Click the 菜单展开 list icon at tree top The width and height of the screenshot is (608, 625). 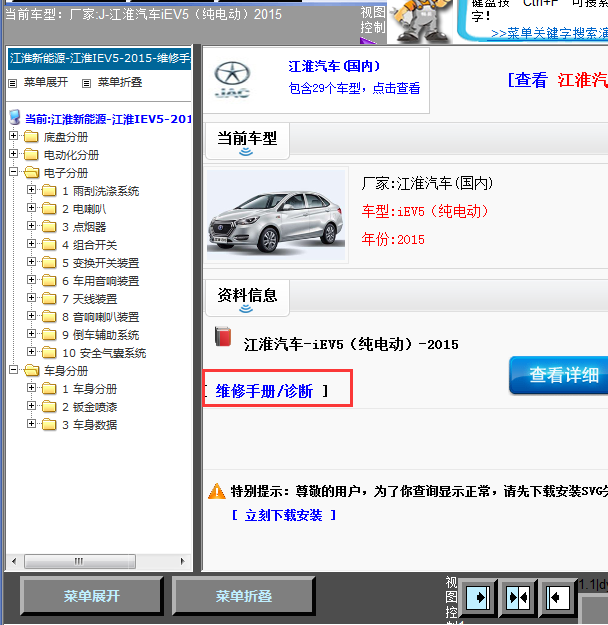pyautogui.click(x=13, y=83)
